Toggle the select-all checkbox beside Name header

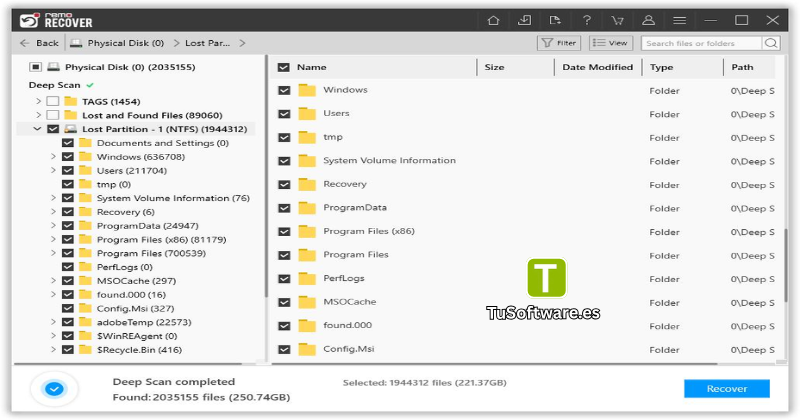click(x=284, y=67)
